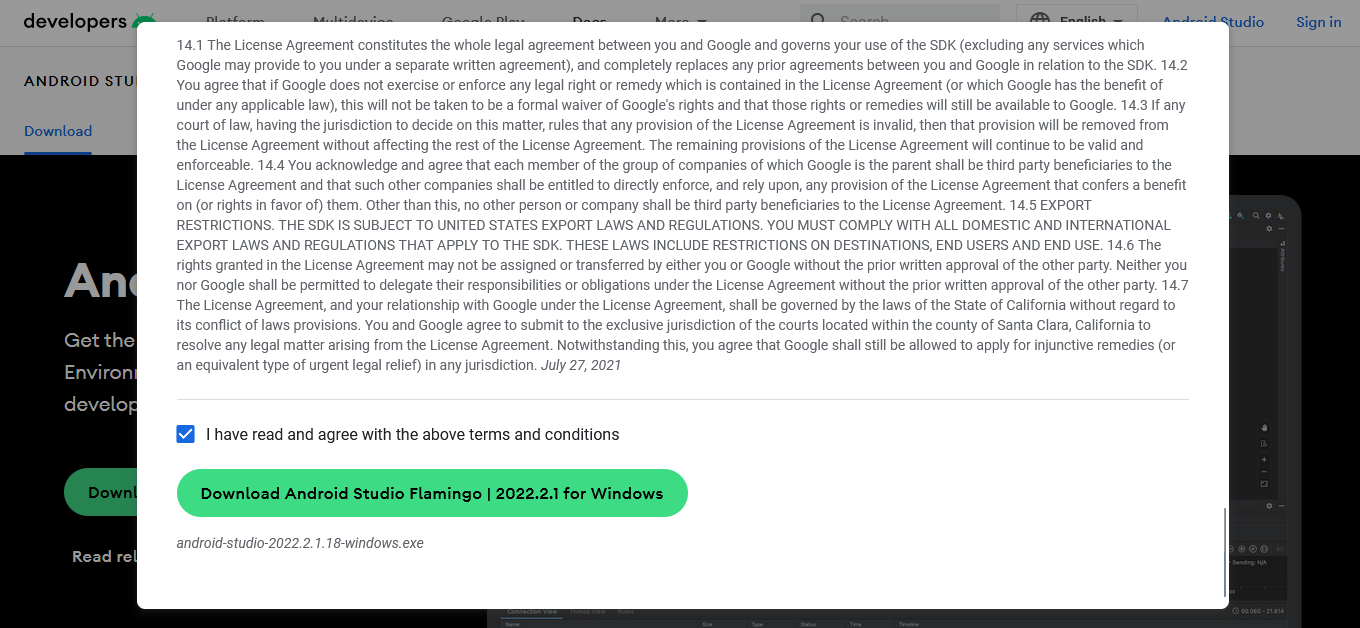Expand the More menu dropdown
Screen dimensions: 1360x628
[x=680, y=20]
